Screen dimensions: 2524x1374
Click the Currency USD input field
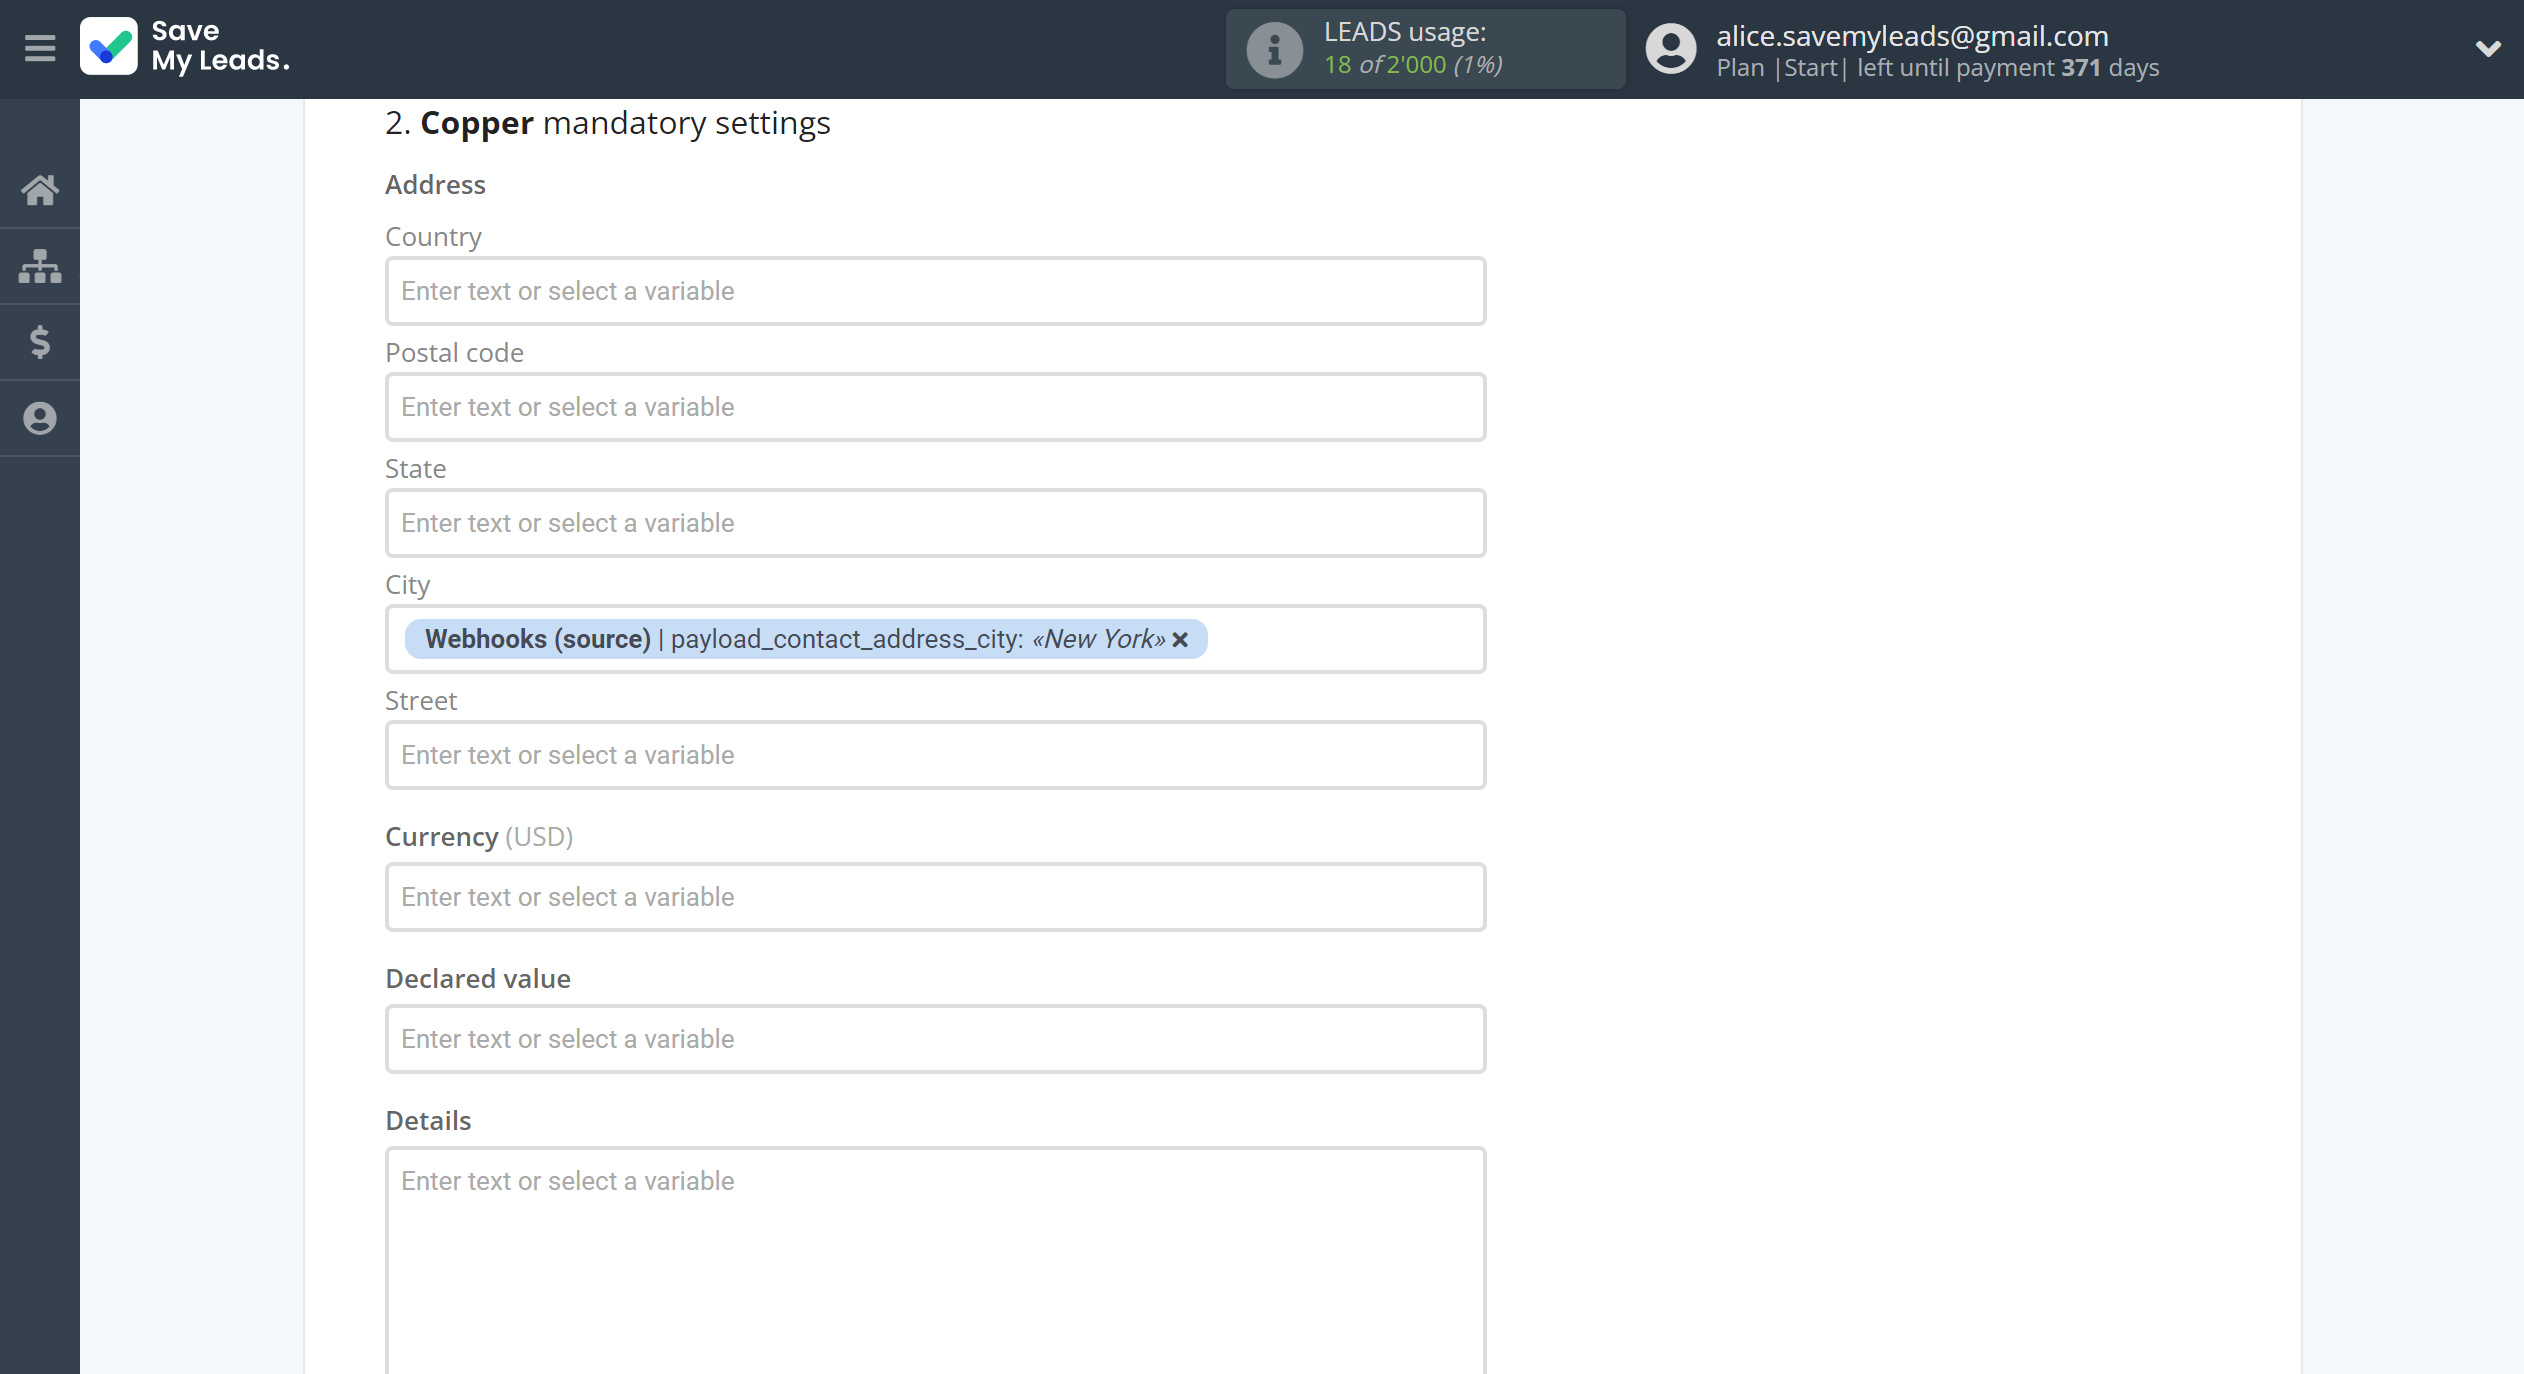coord(934,897)
